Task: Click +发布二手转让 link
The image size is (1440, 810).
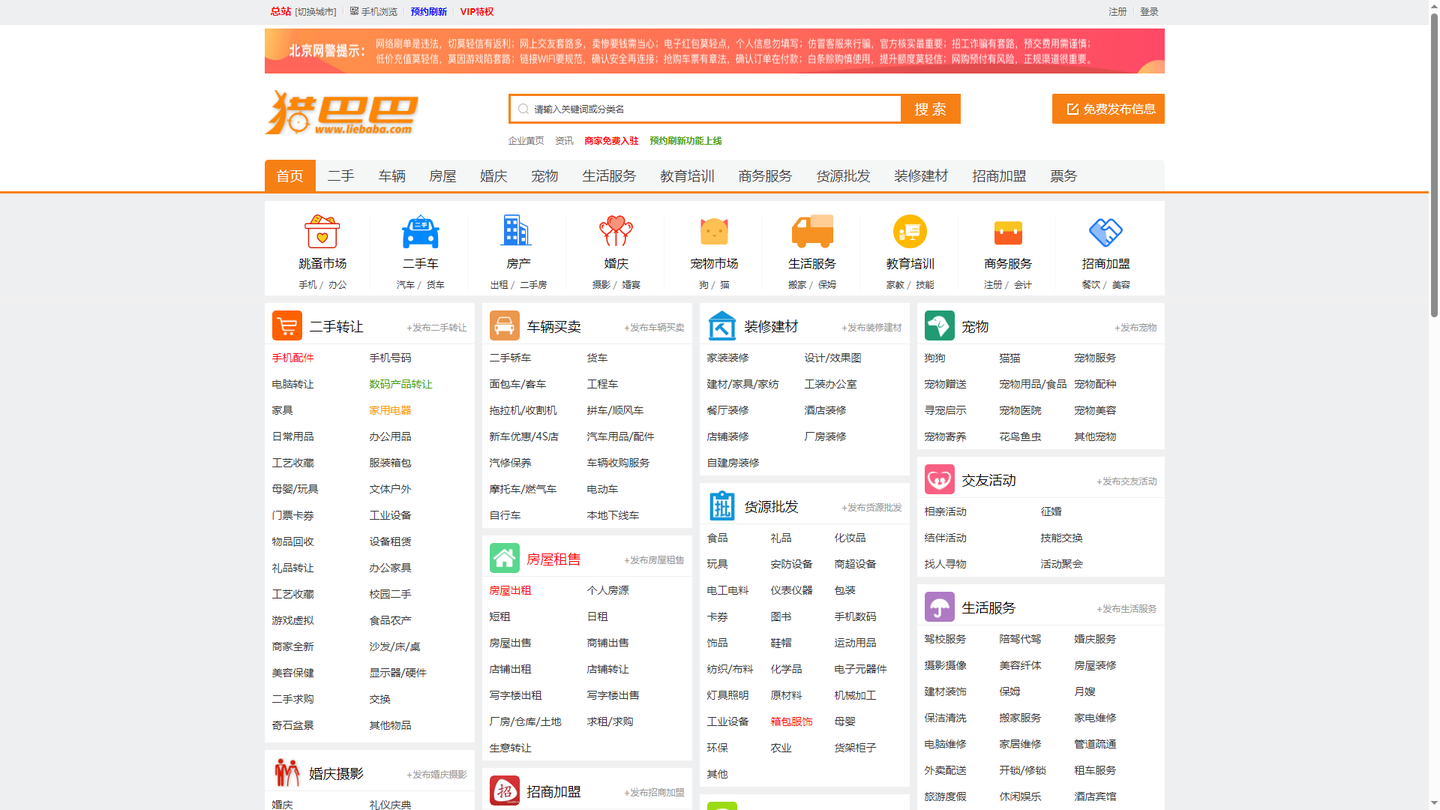Action: [x=437, y=328]
